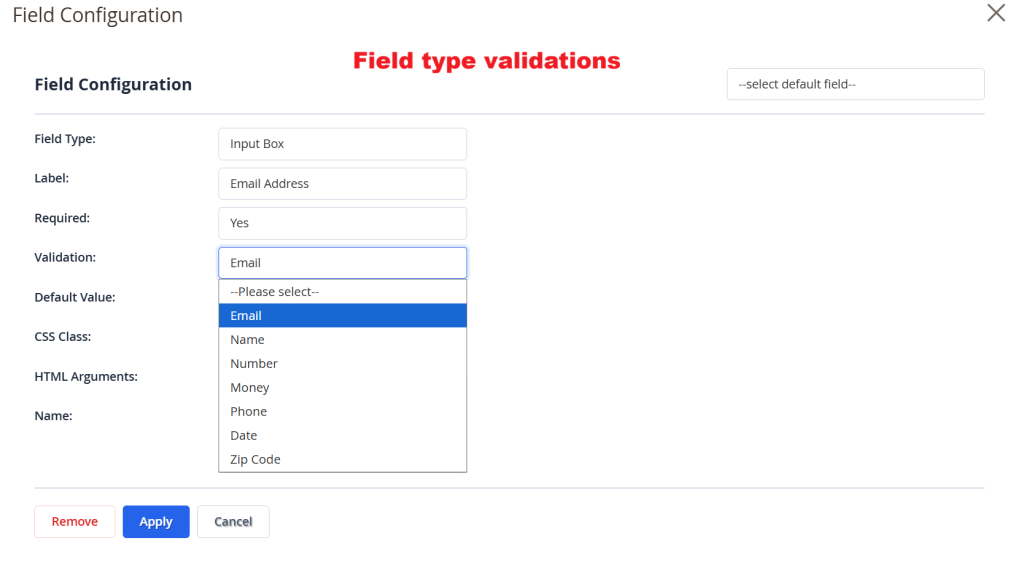
Task: Click the CSS Class: label text
Action: coord(63,337)
